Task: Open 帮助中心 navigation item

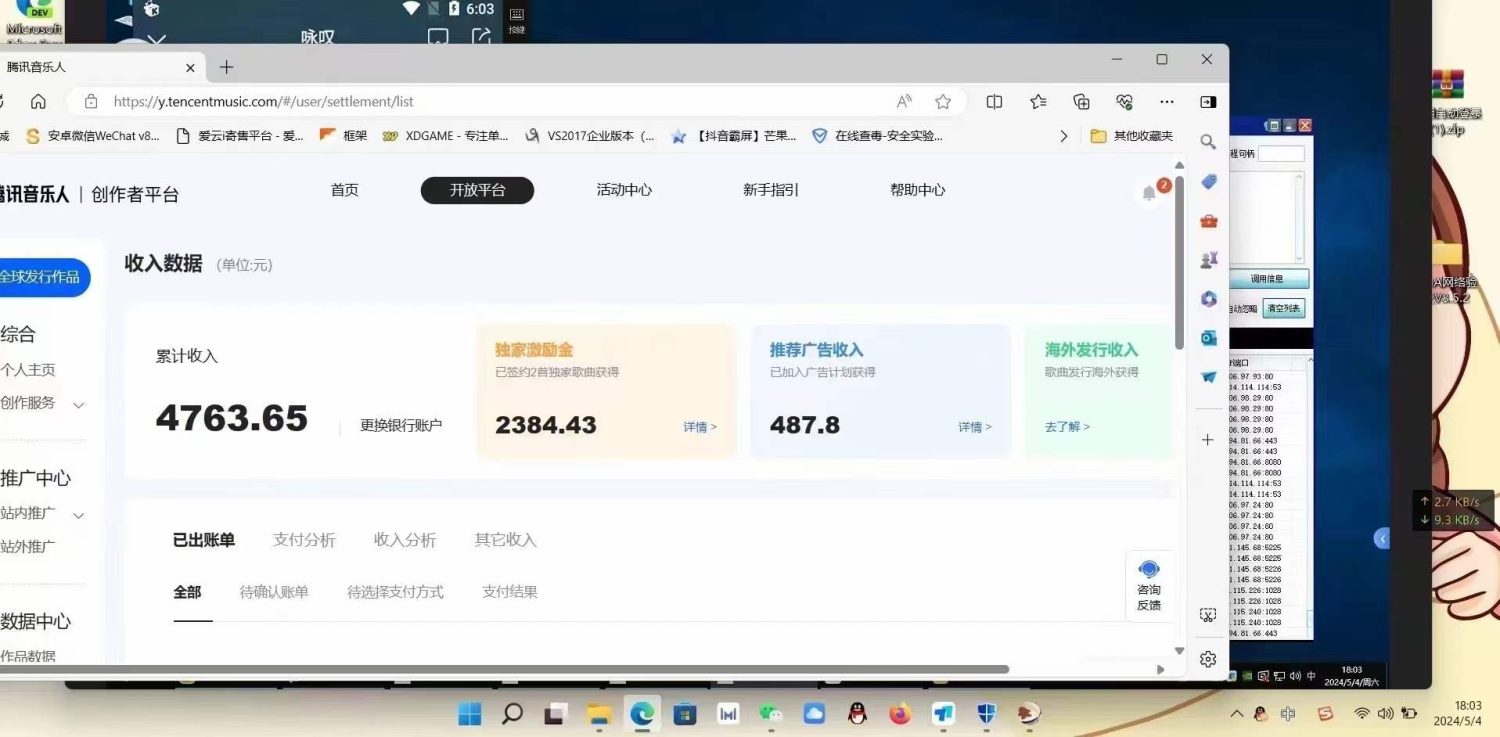Action: (x=918, y=190)
